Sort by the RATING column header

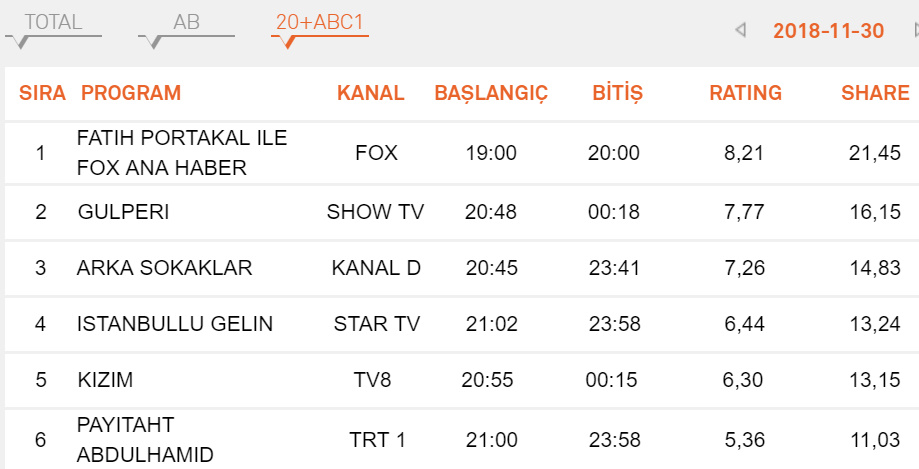pos(745,93)
